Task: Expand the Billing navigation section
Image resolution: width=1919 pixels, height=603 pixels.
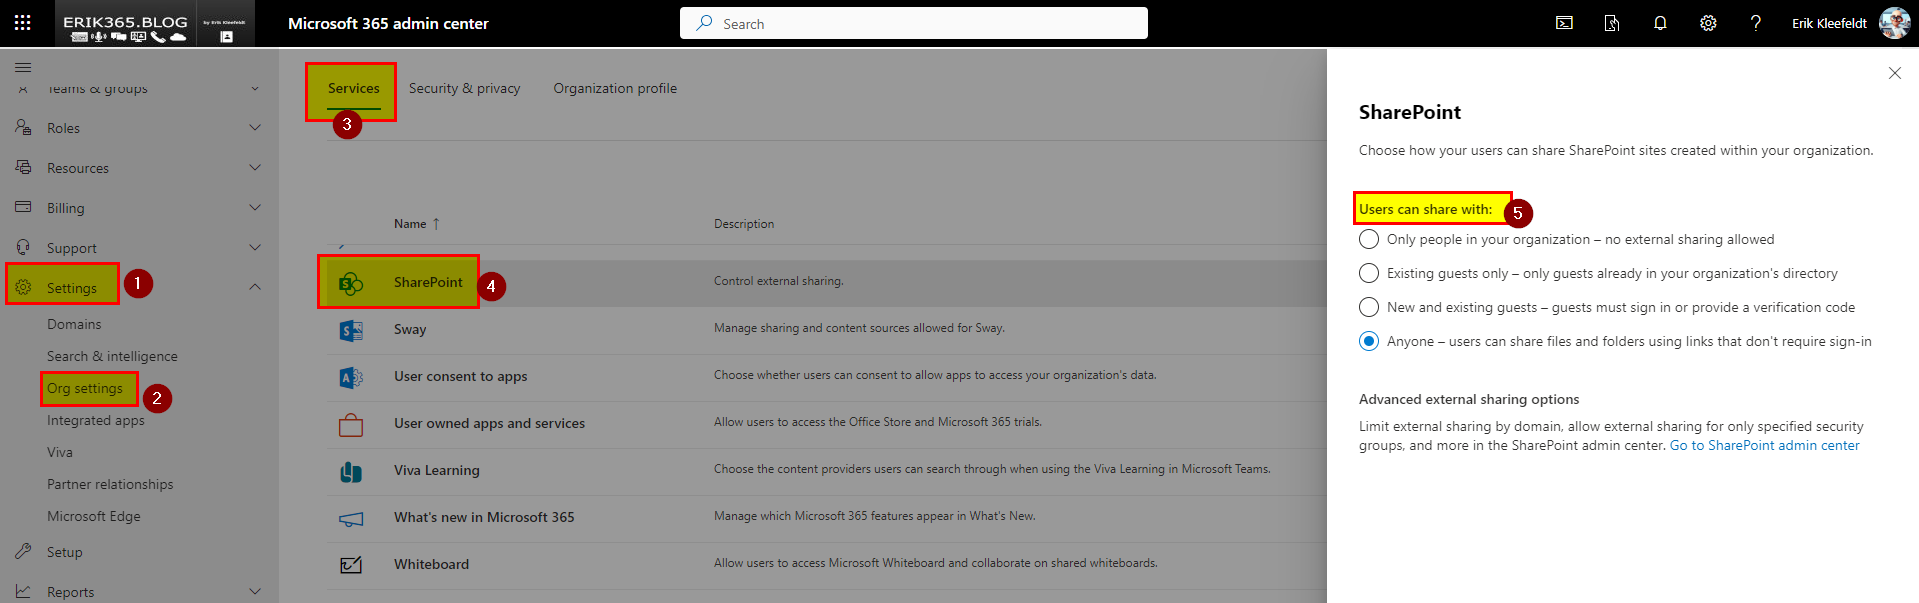Action: (x=255, y=208)
